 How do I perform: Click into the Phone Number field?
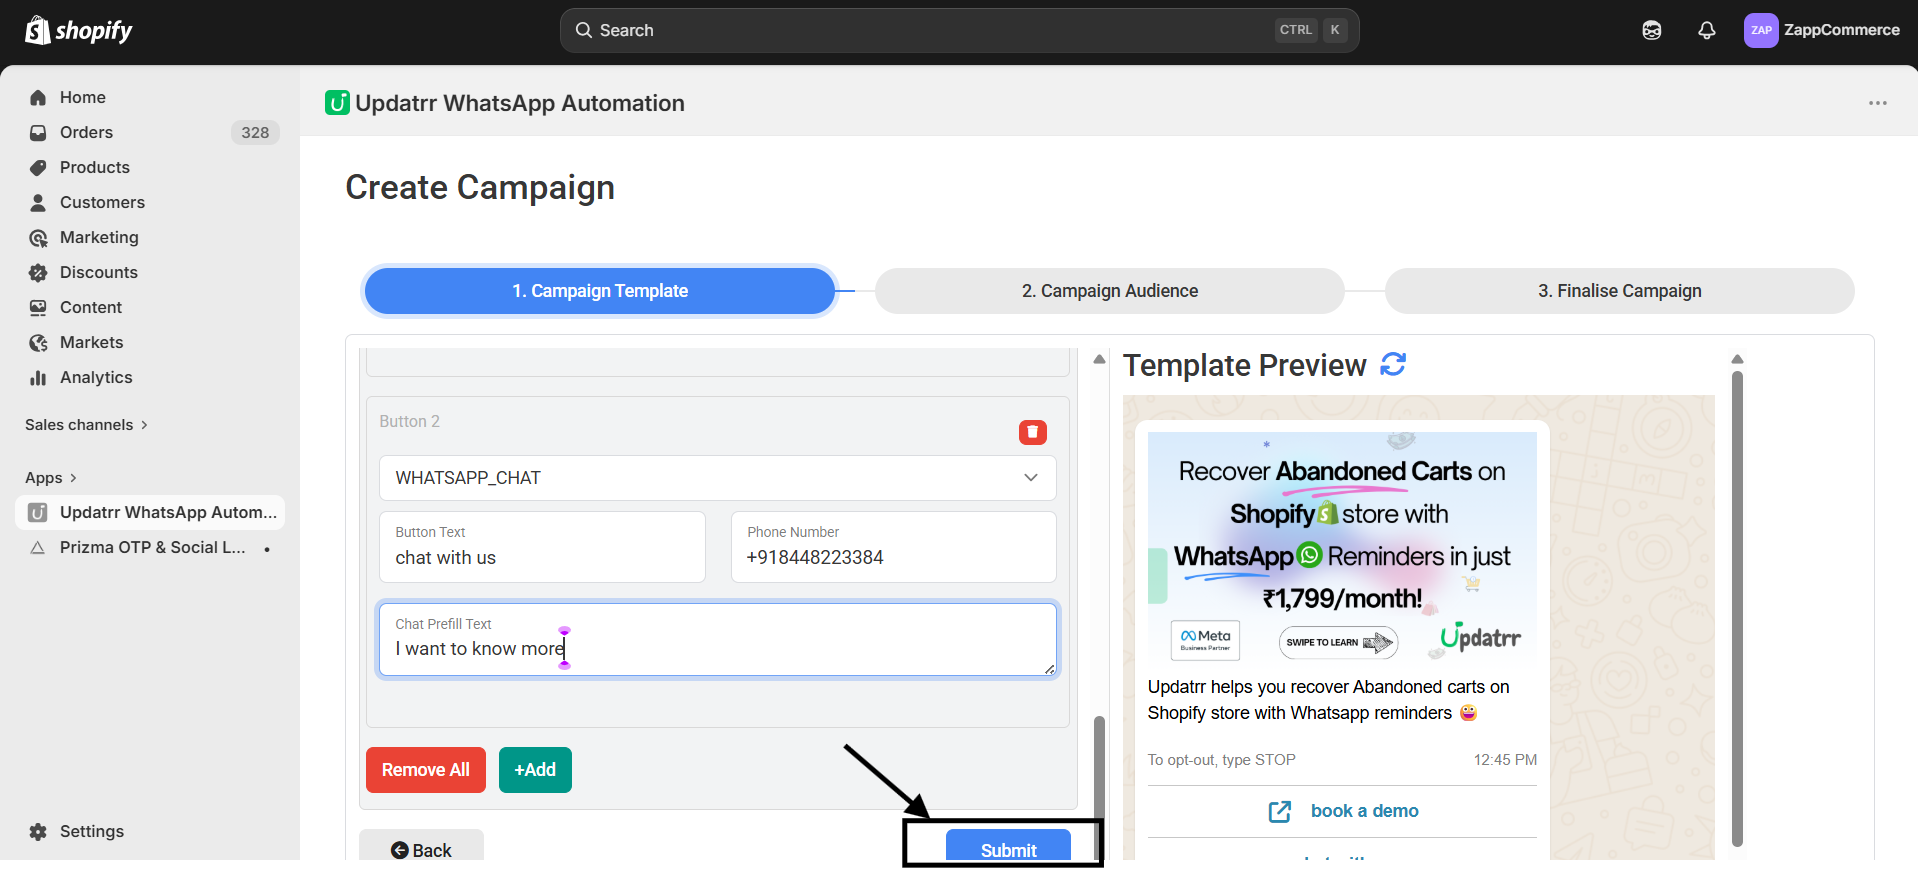[893, 557]
